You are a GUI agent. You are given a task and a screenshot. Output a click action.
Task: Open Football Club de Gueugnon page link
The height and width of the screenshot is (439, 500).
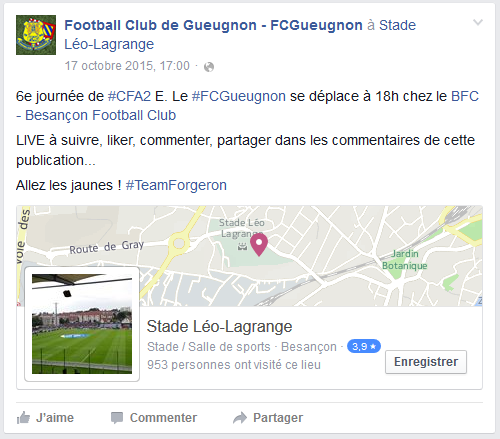coord(213,25)
